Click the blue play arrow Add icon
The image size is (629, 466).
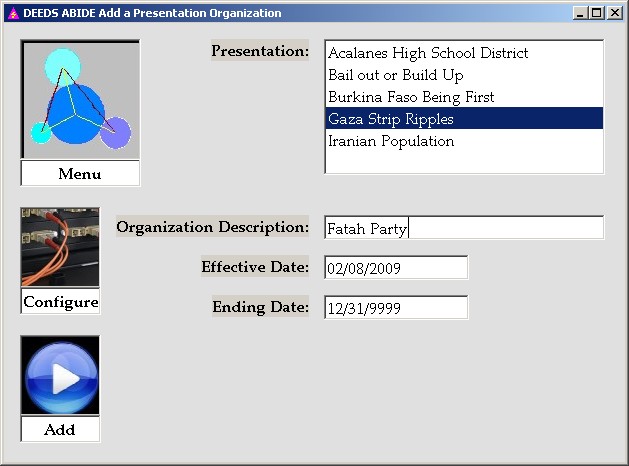(60, 376)
